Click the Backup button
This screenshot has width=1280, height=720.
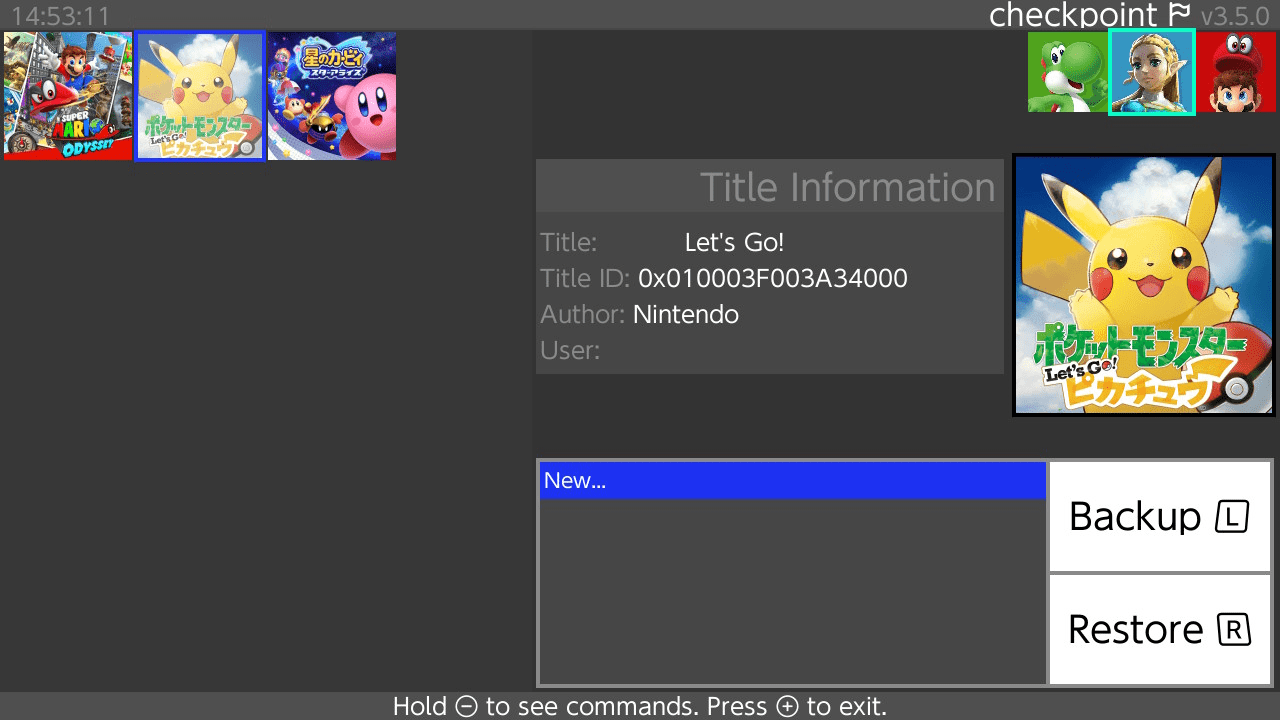(1160, 517)
